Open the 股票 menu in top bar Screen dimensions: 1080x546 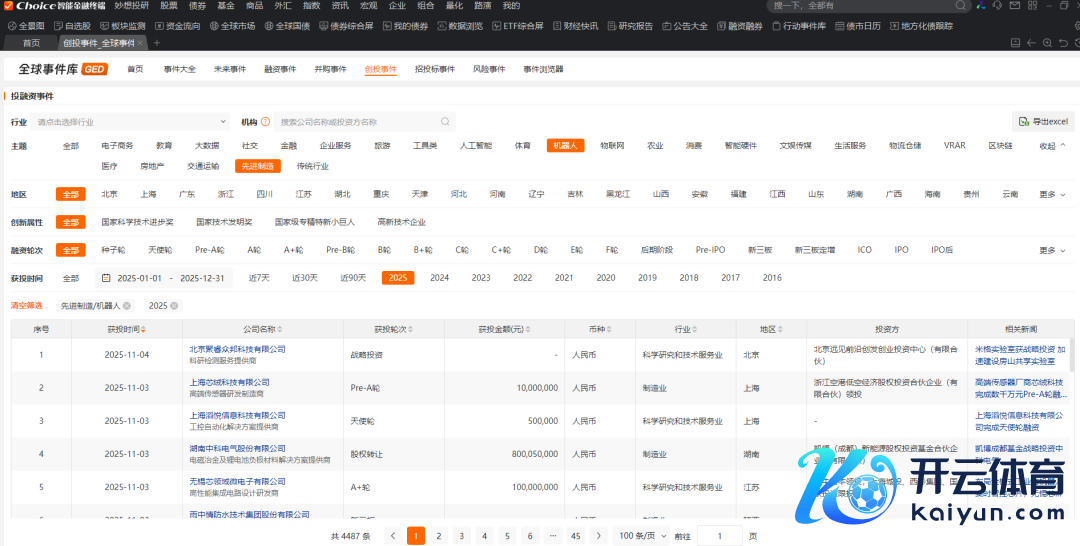click(169, 6)
